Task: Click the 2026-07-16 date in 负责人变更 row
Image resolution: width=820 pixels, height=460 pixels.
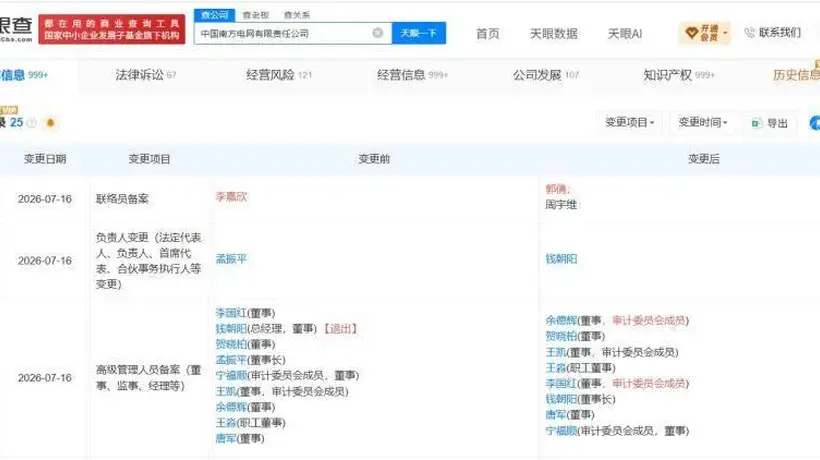Action: point(44,261)
